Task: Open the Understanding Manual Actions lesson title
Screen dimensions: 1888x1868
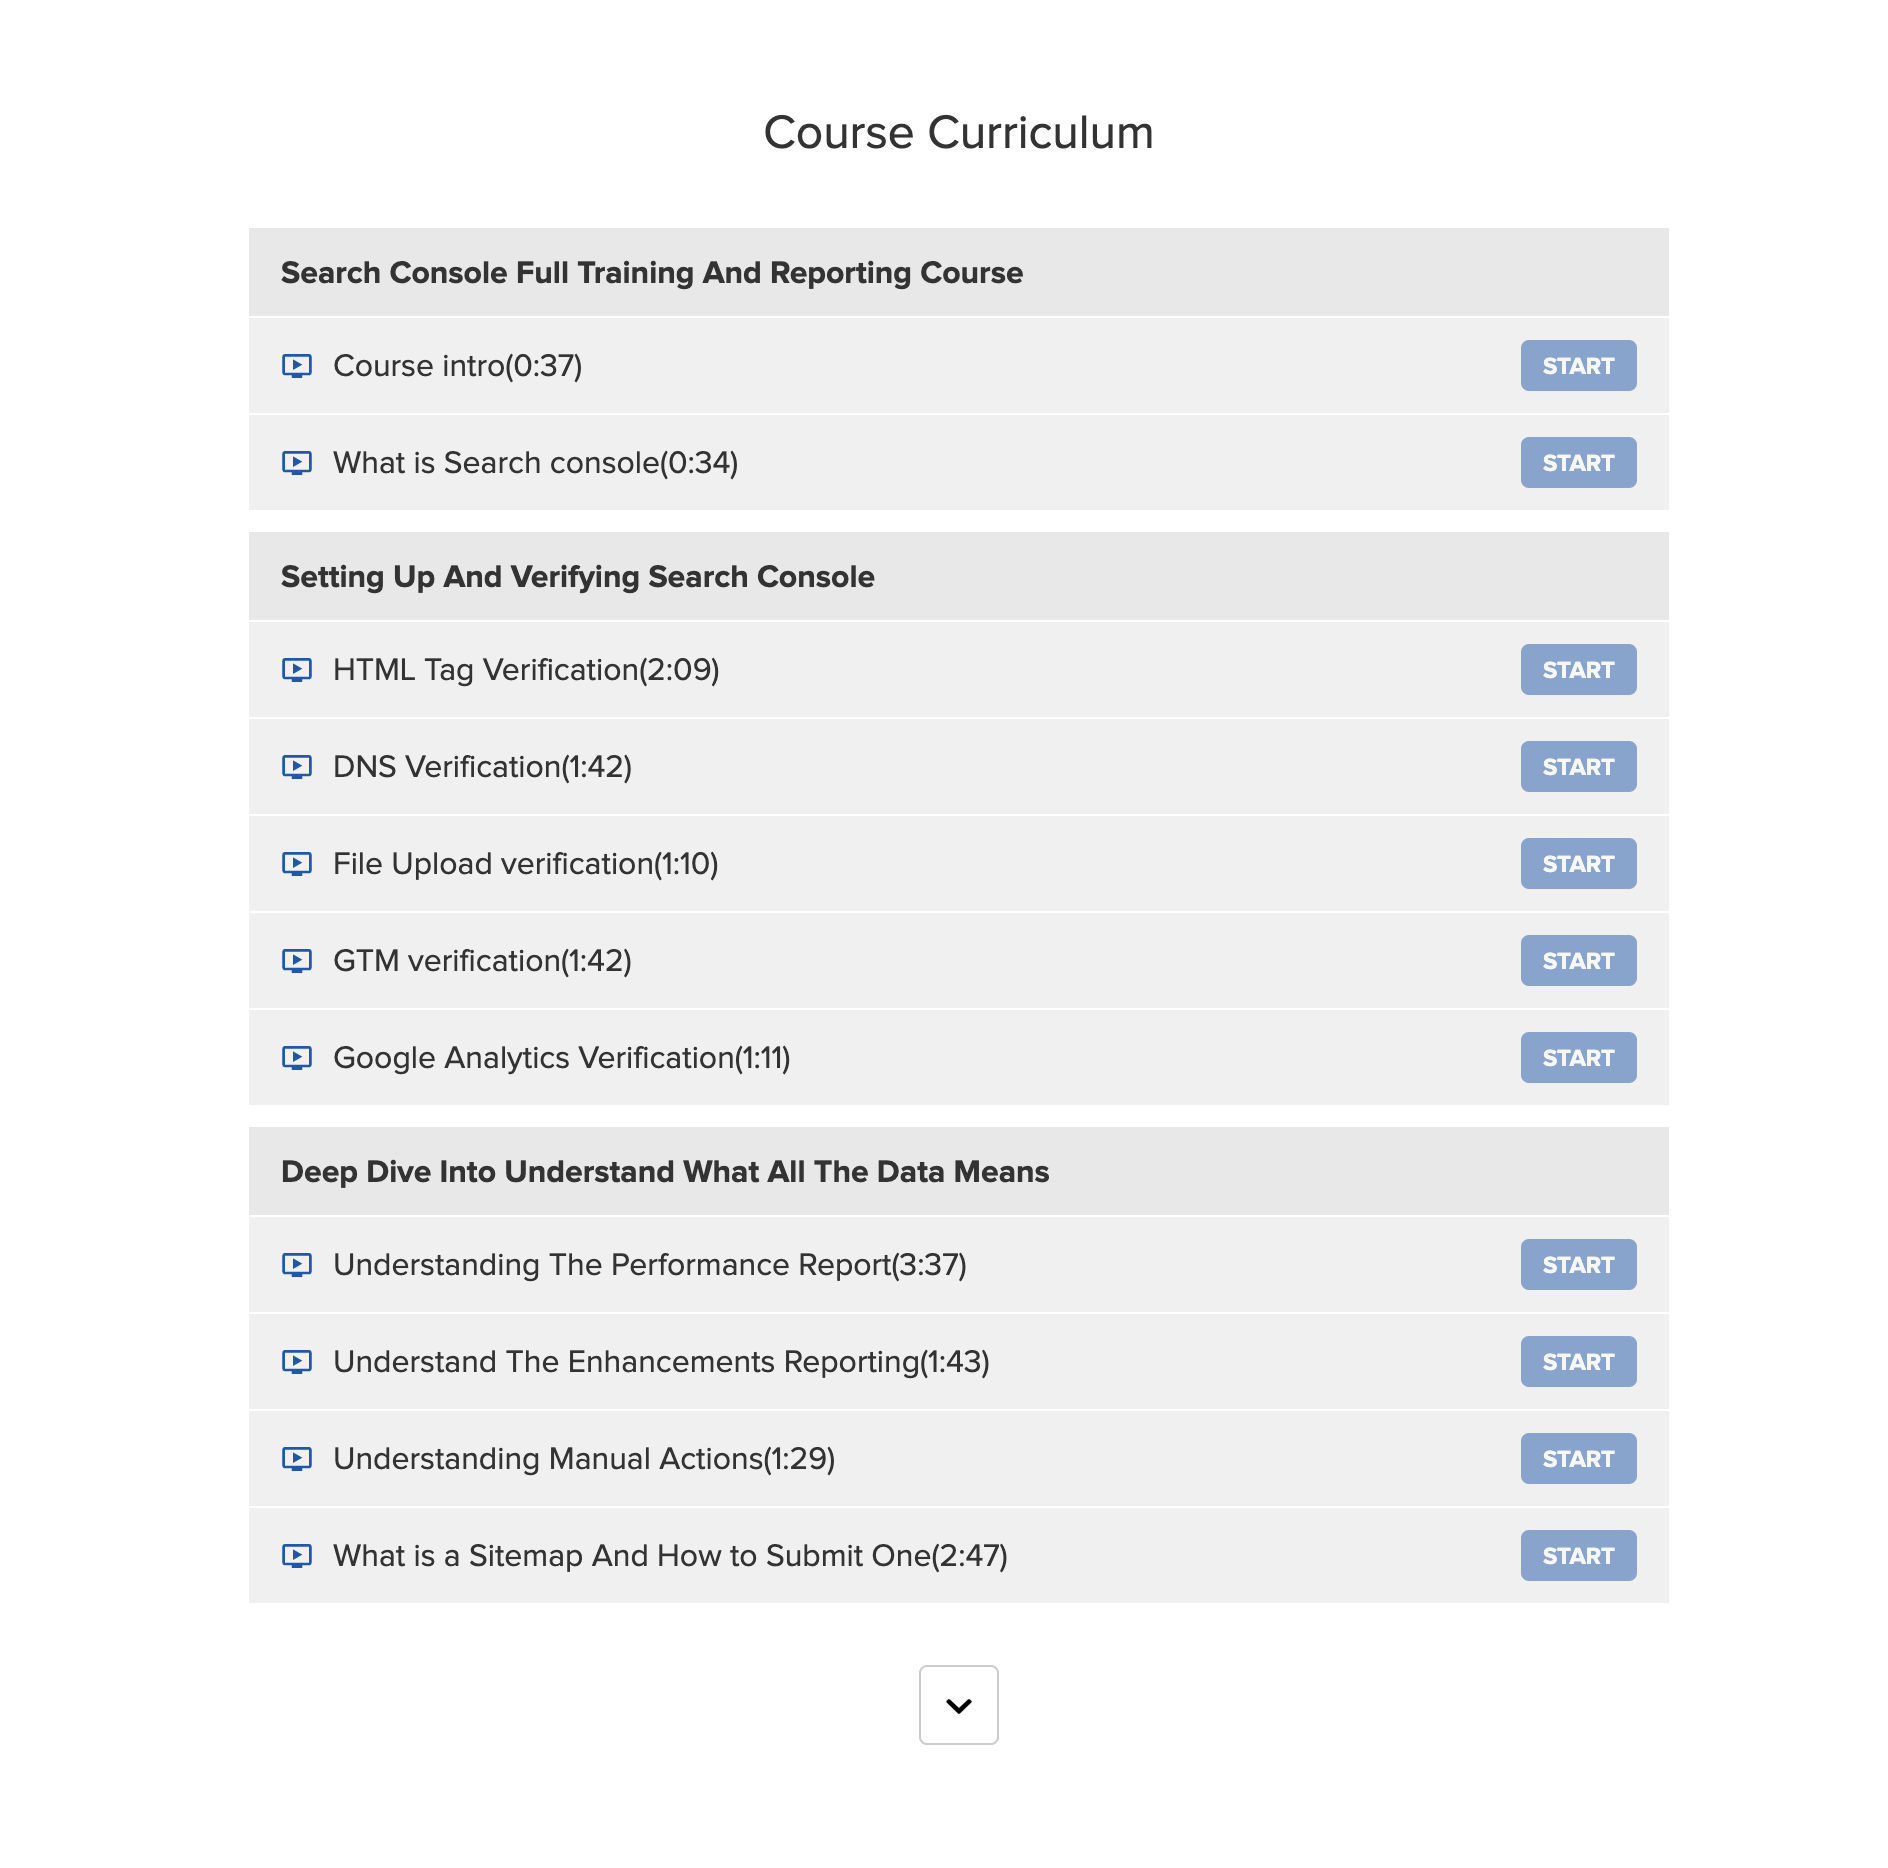Action: 583,1459
